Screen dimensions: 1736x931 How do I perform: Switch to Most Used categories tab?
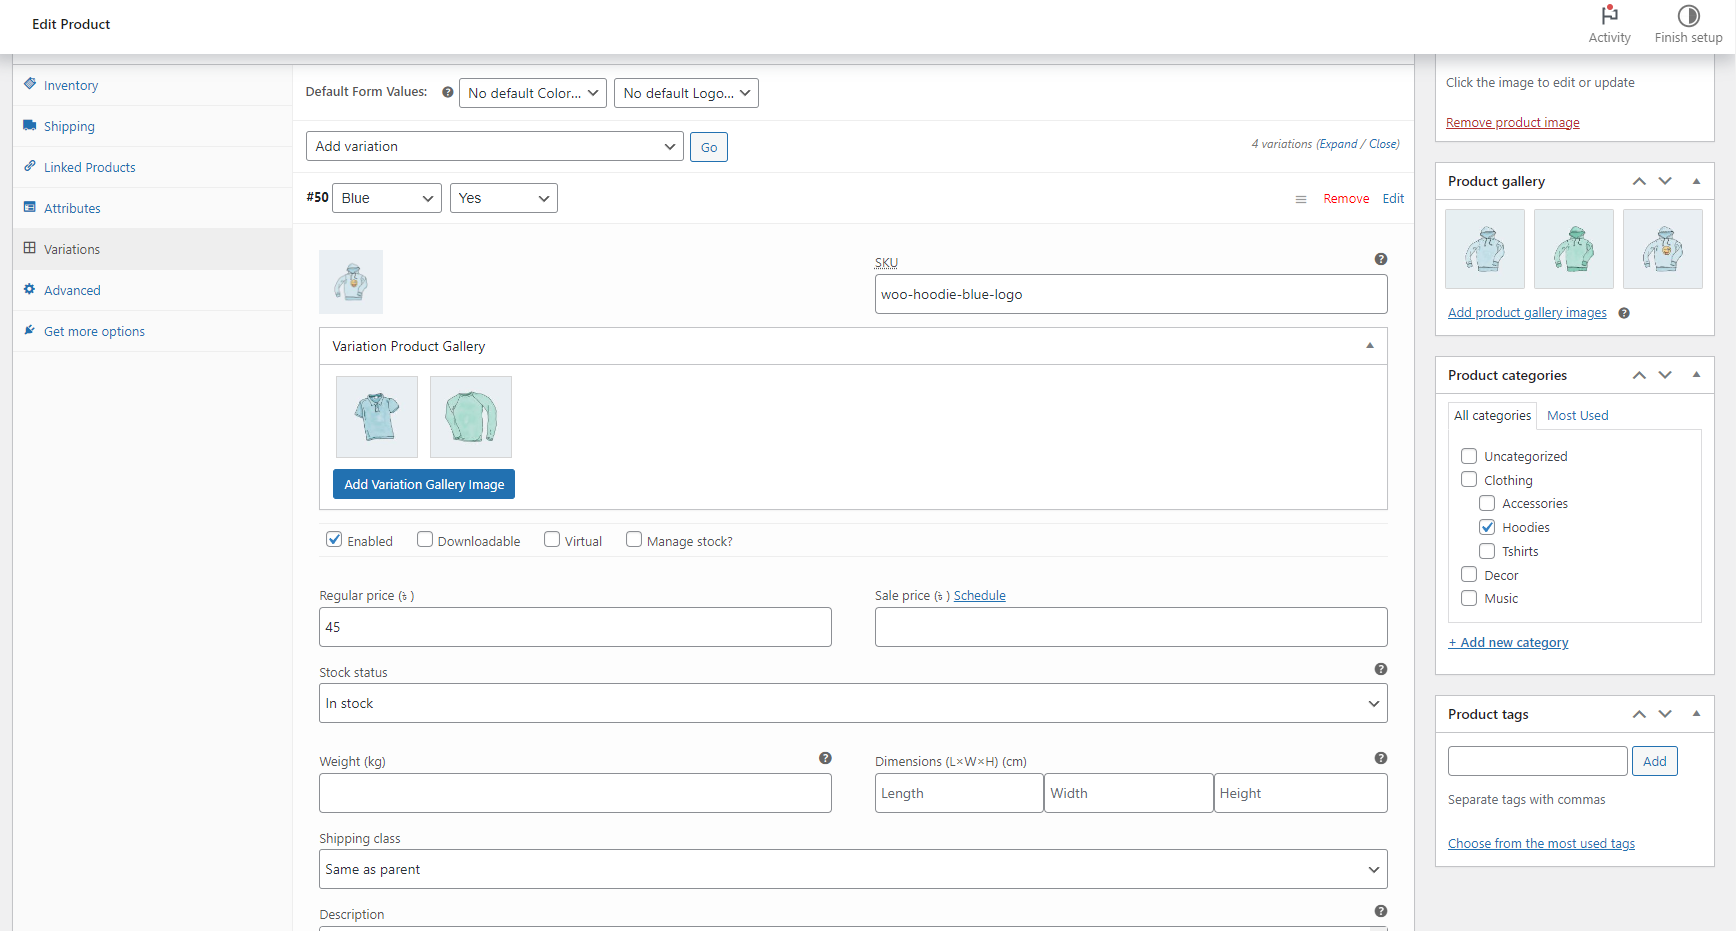1577,415
